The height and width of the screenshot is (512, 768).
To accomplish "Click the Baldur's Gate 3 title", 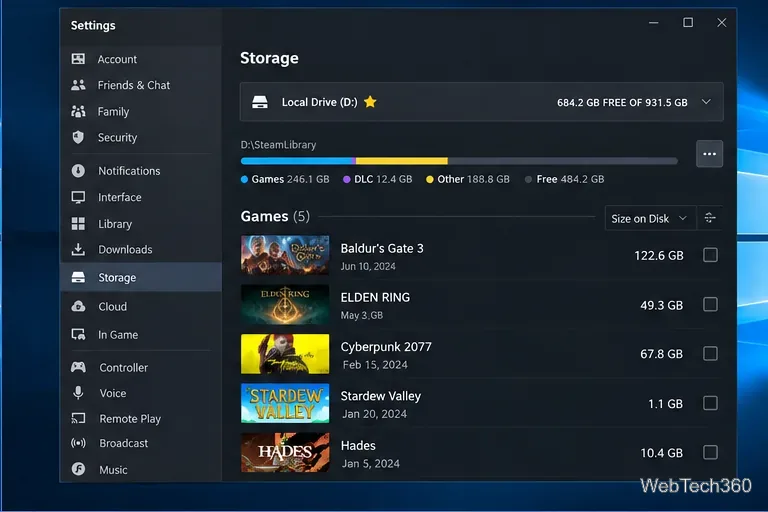I will [x=382, y=248].
